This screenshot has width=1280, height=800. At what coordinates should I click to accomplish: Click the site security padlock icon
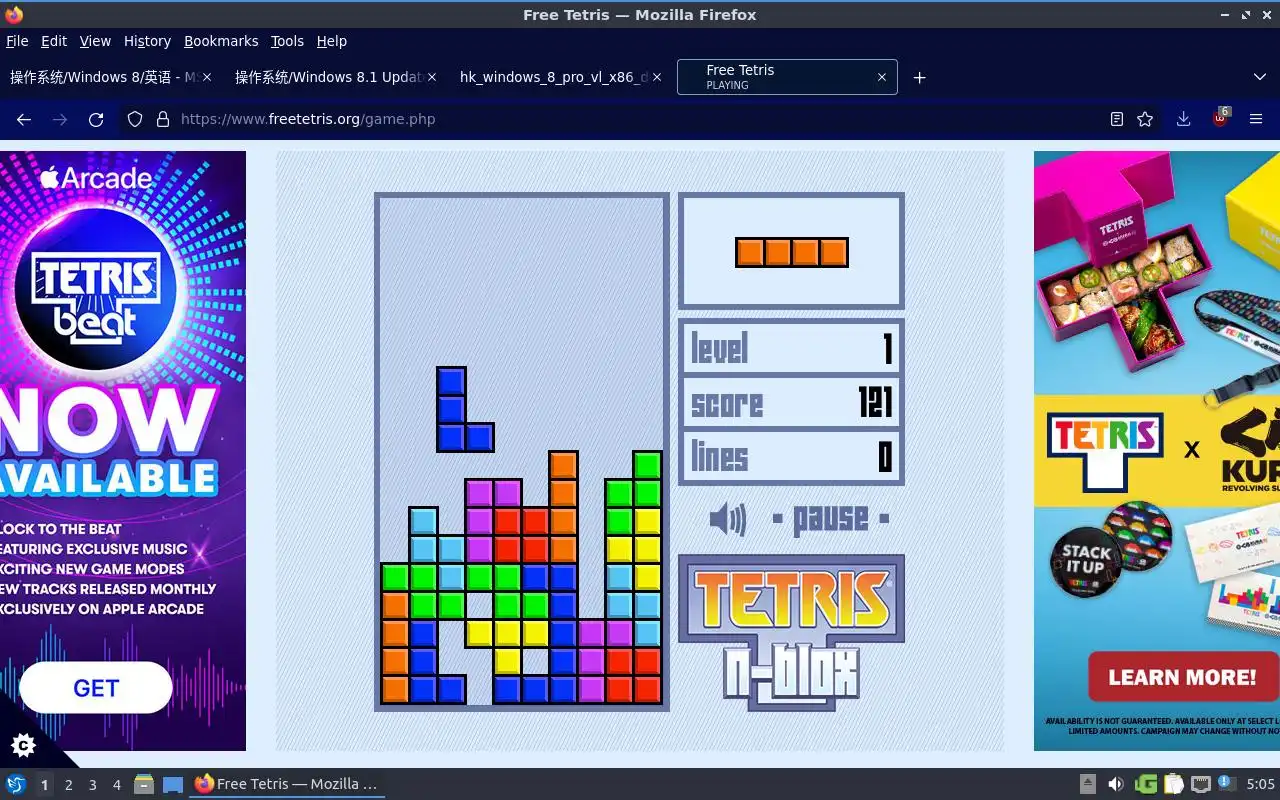point(163,119)
